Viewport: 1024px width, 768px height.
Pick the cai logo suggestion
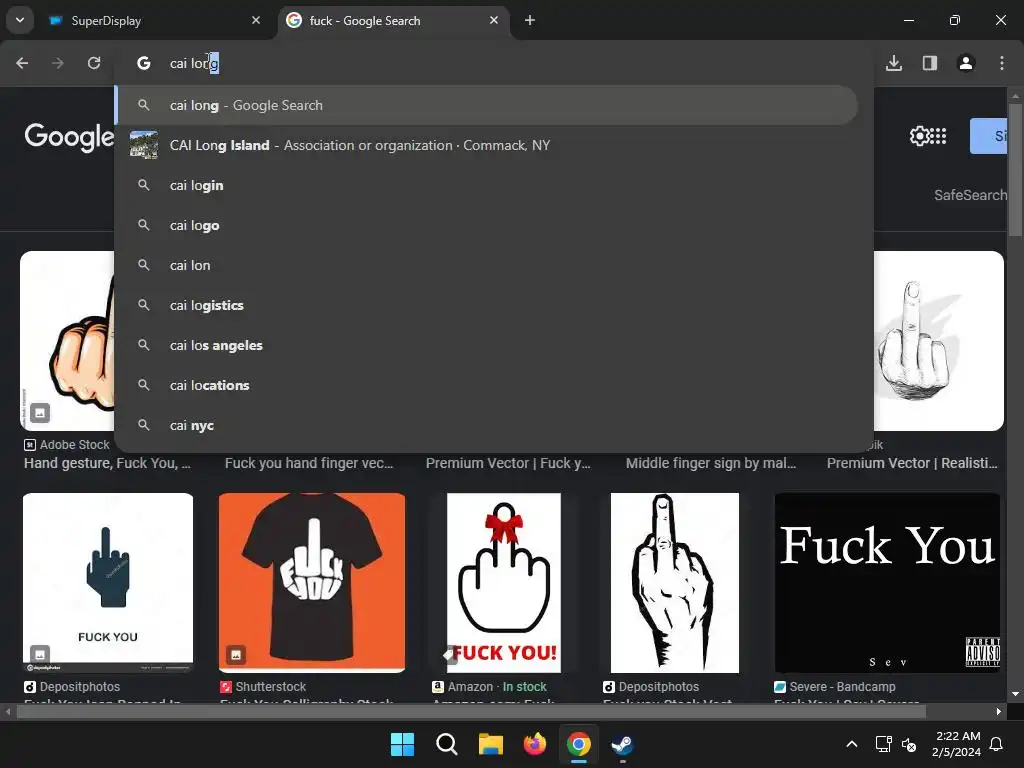tap(487, 225)
